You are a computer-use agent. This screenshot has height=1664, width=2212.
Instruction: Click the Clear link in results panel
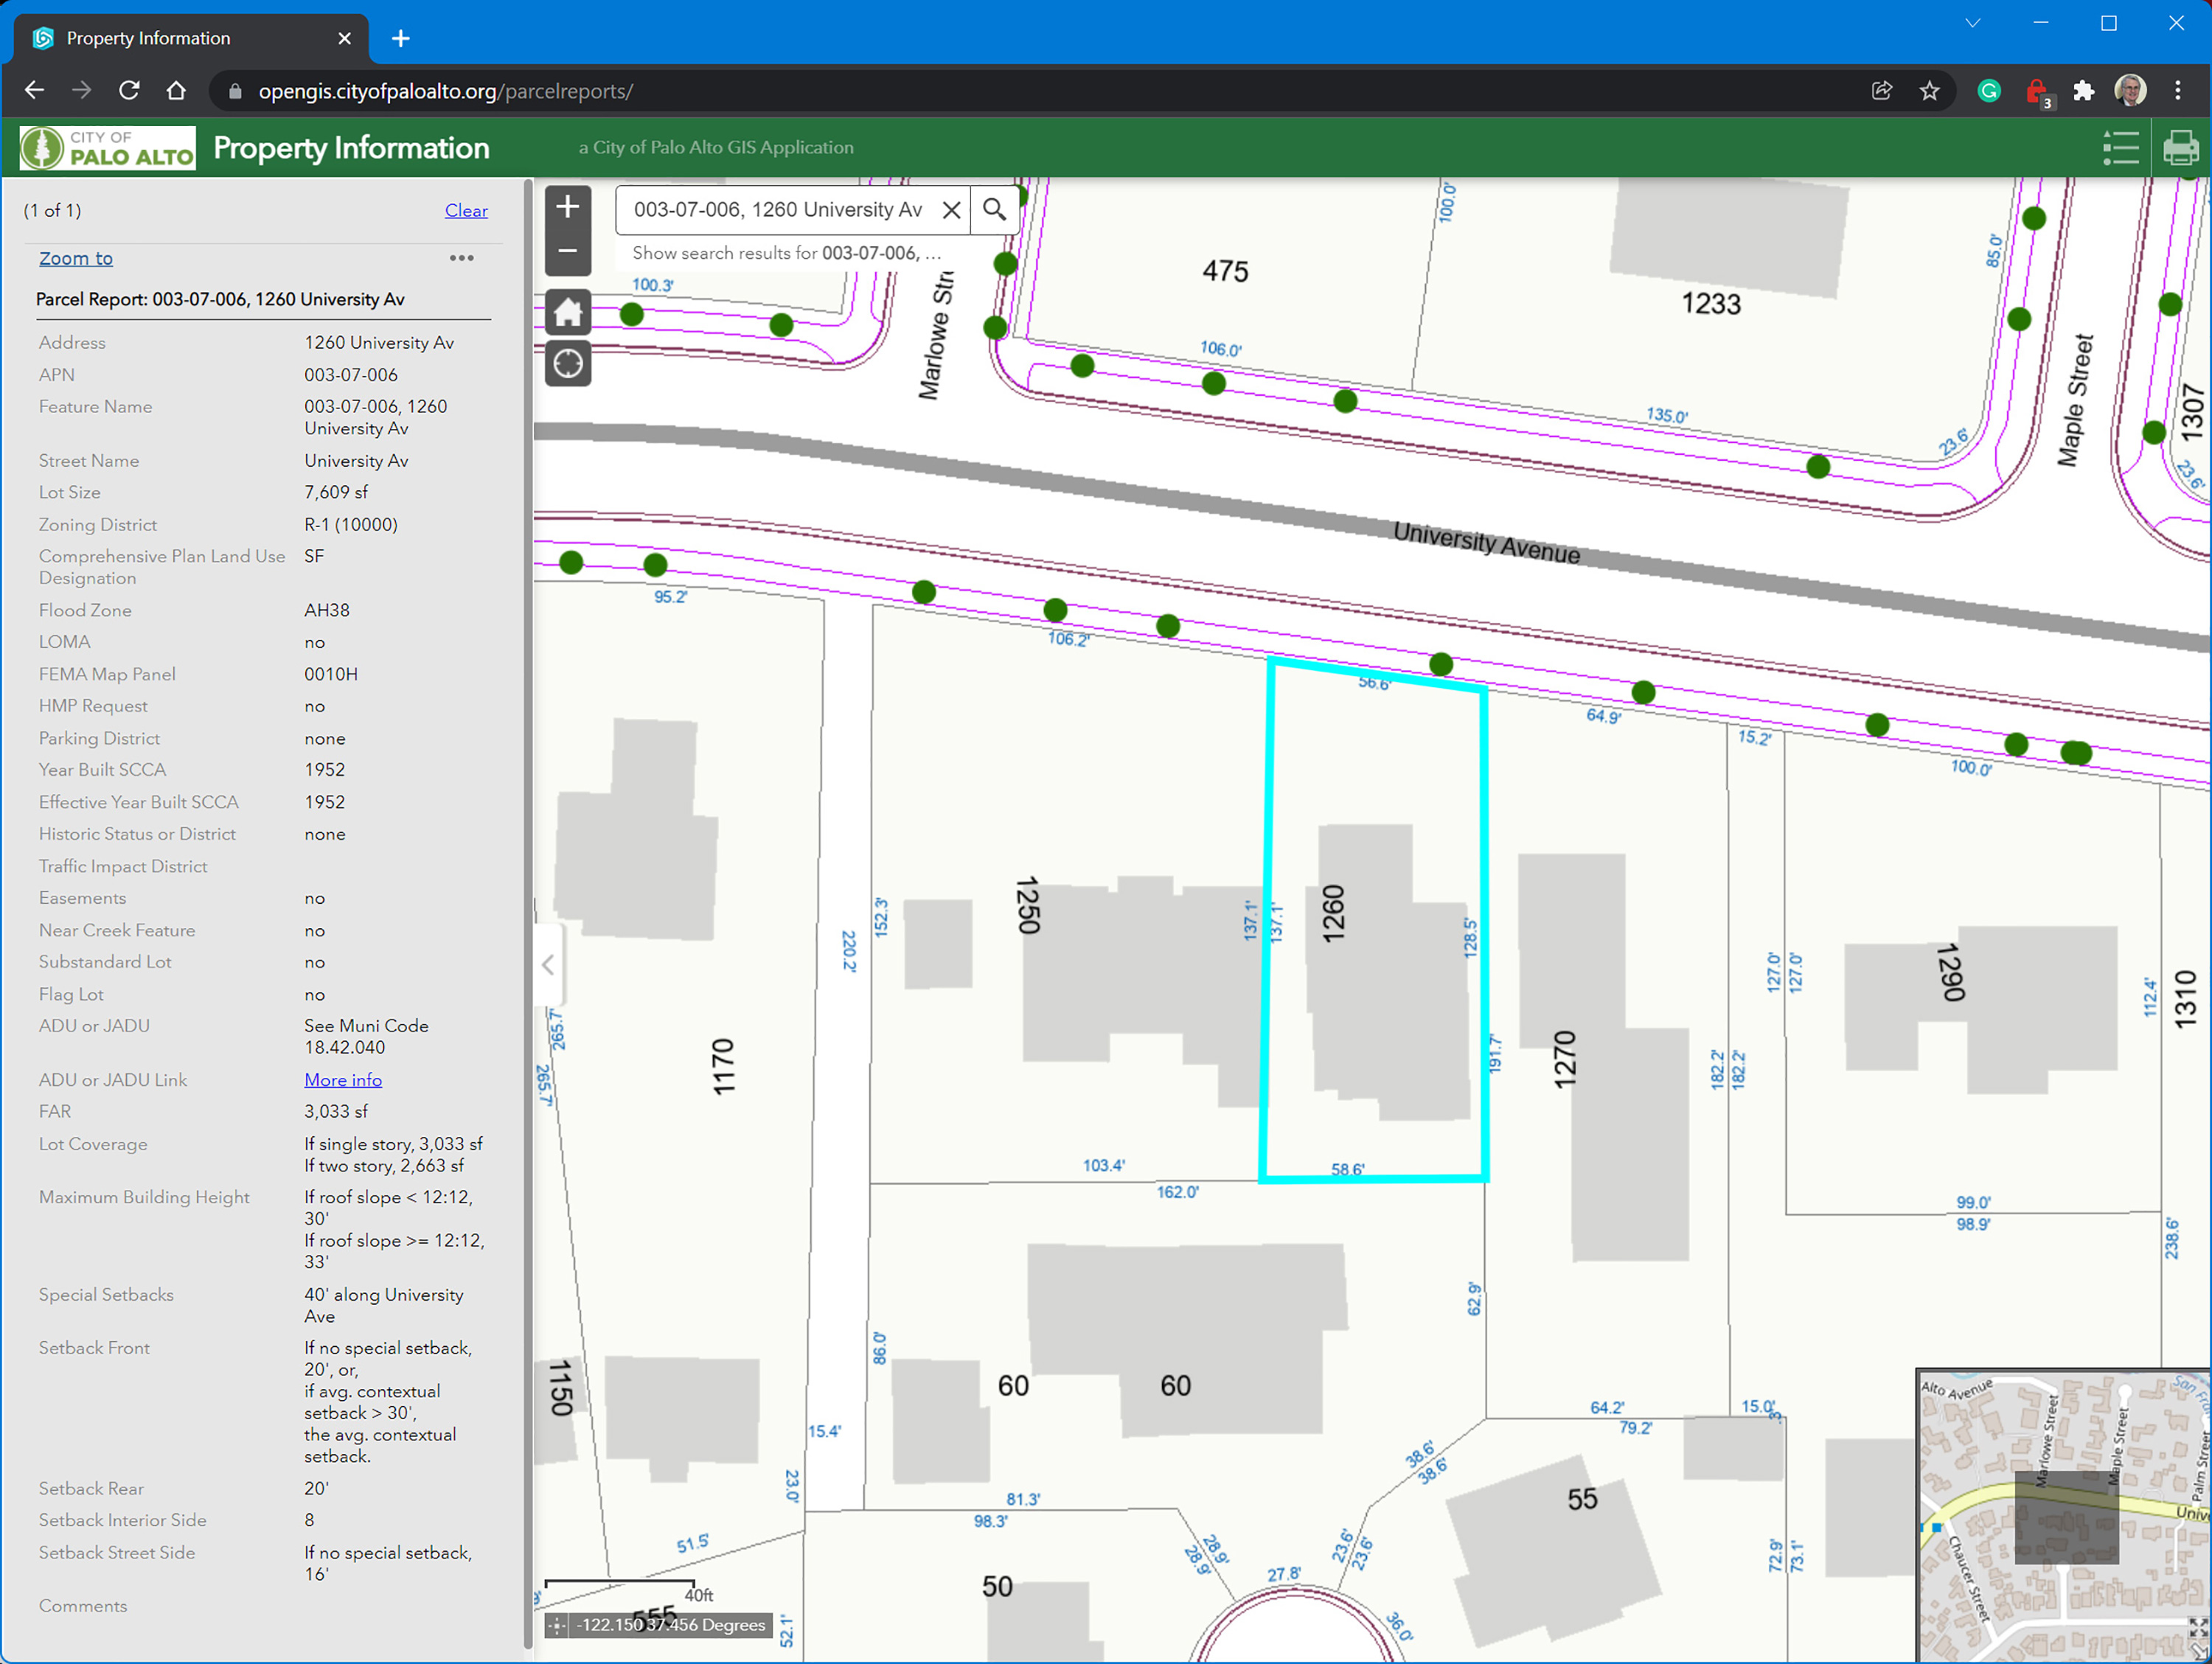(466, 211)
